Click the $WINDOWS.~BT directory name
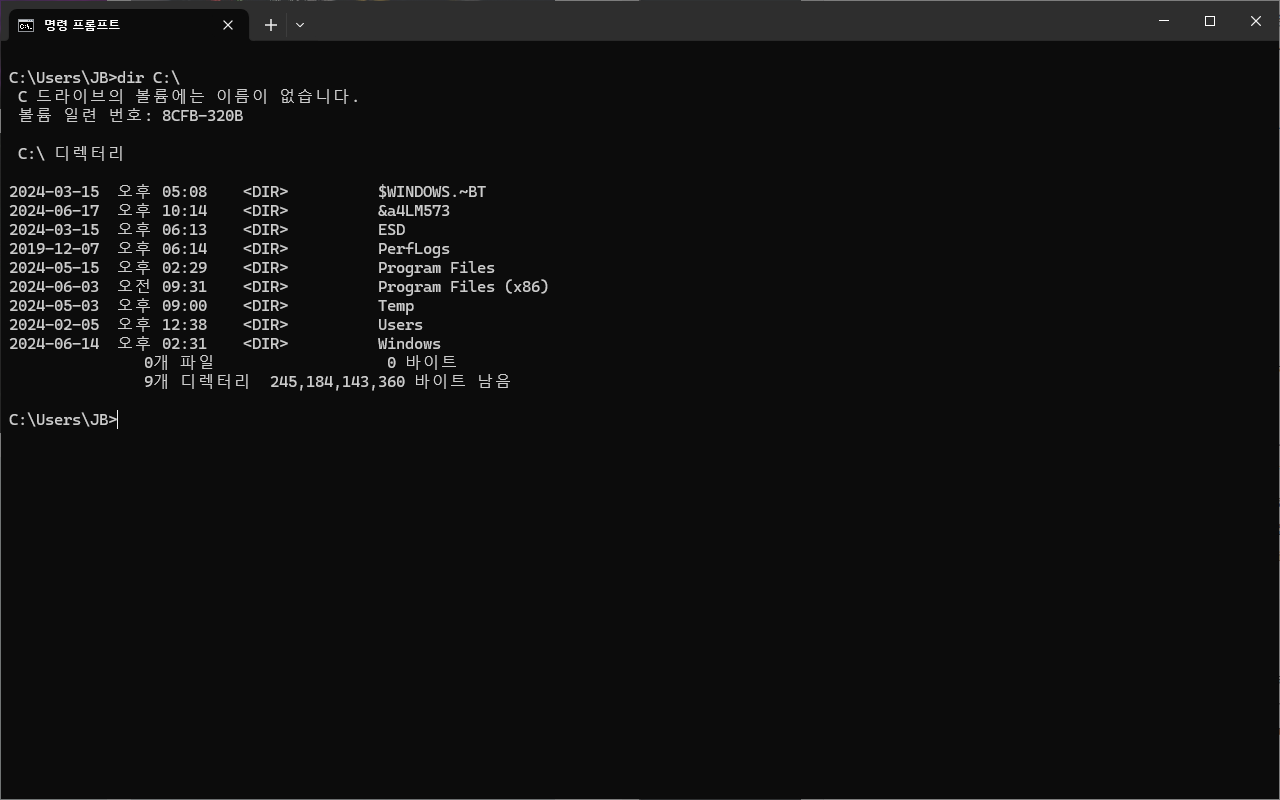The width and height of the screenshot is (1280, 800). (x=432, y=192)
